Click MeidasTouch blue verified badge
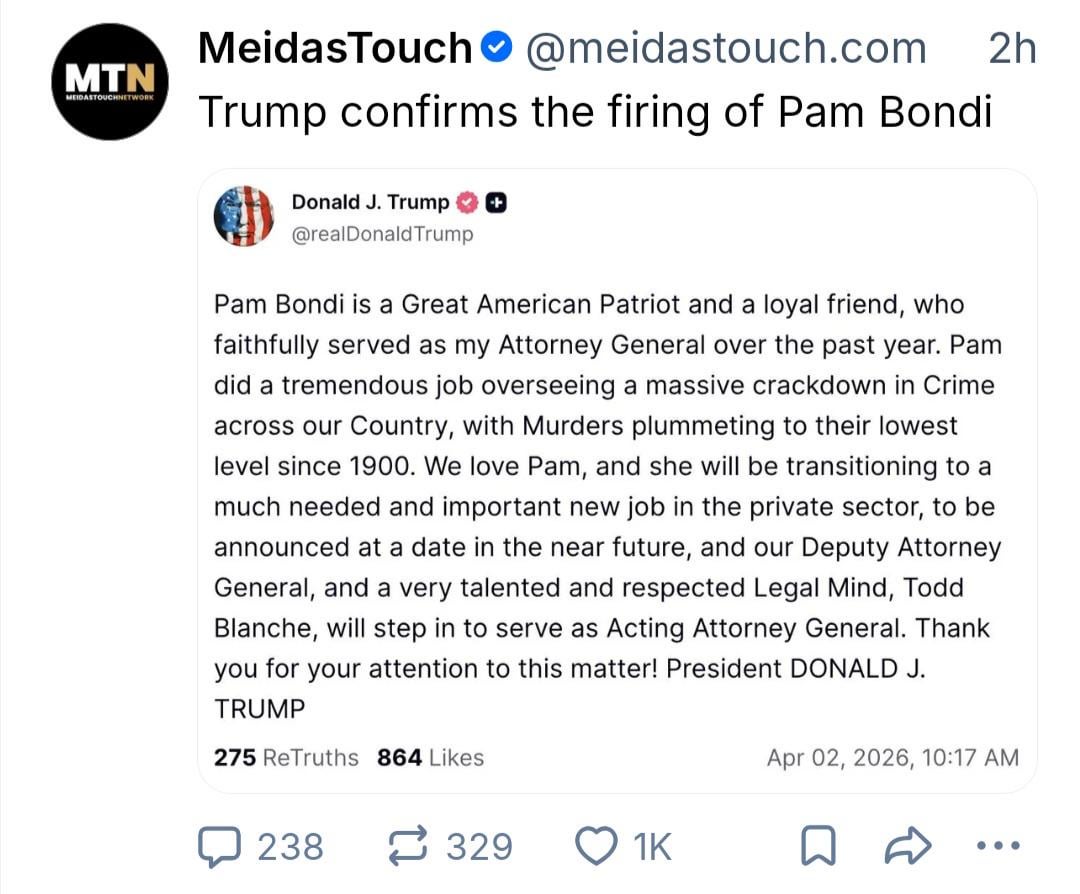Image resolution: width=1080 pixels, height=894 pixels. (497, 47)
